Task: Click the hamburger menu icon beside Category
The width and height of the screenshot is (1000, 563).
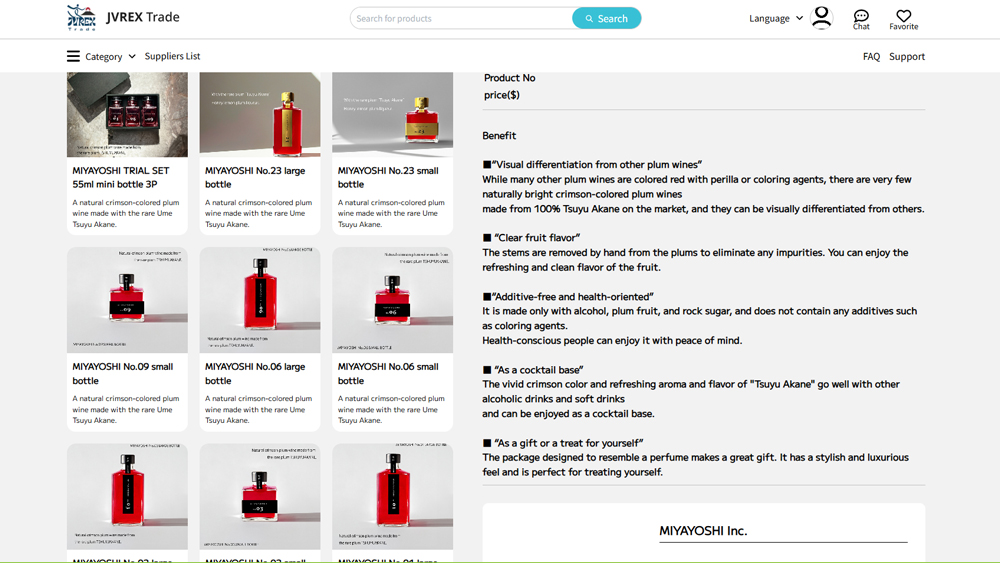Action: point(73,56)
